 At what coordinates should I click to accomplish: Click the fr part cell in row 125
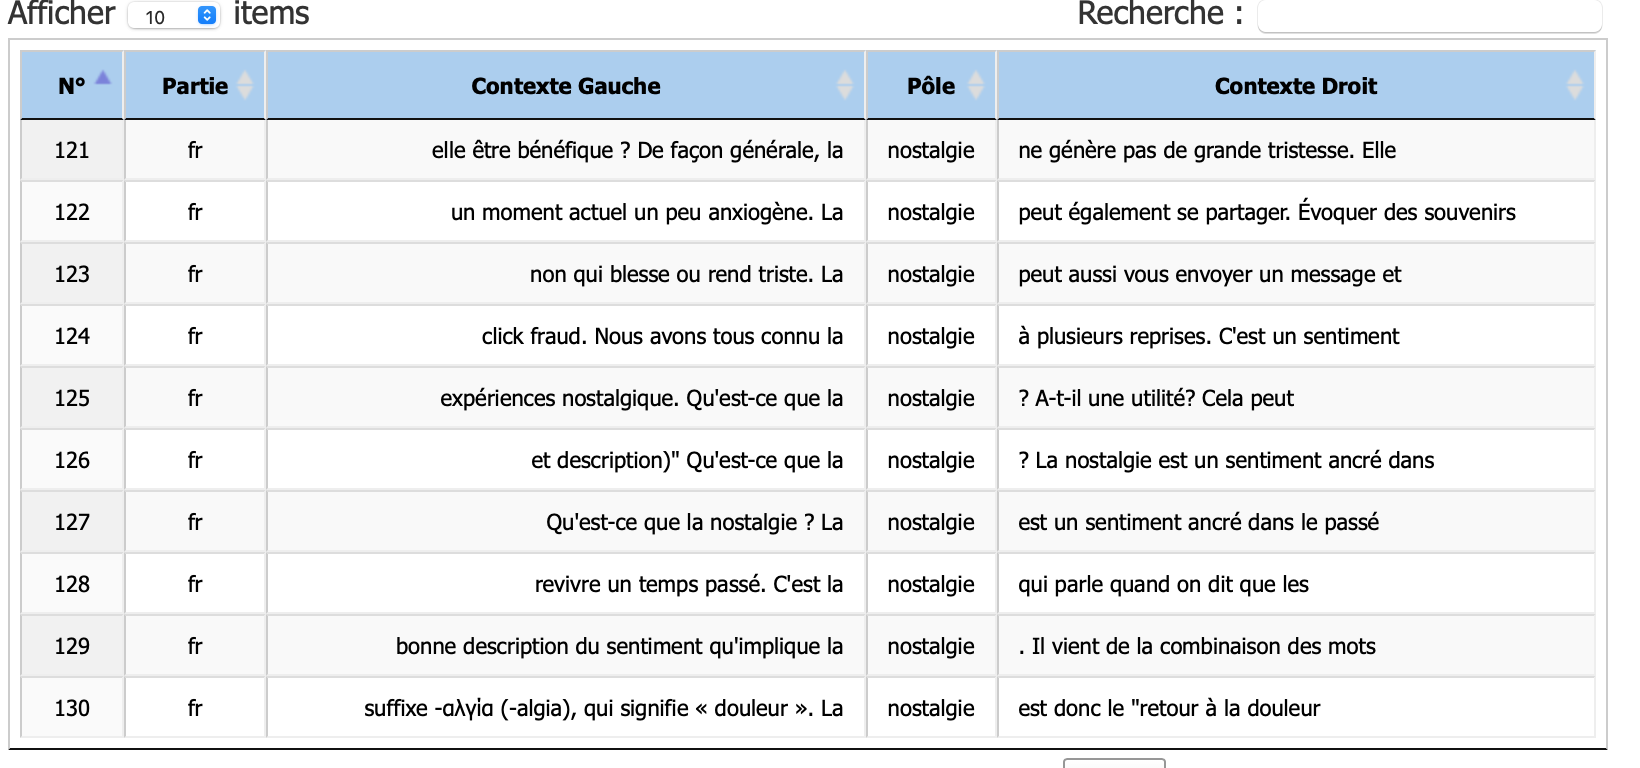coord(195,398)
